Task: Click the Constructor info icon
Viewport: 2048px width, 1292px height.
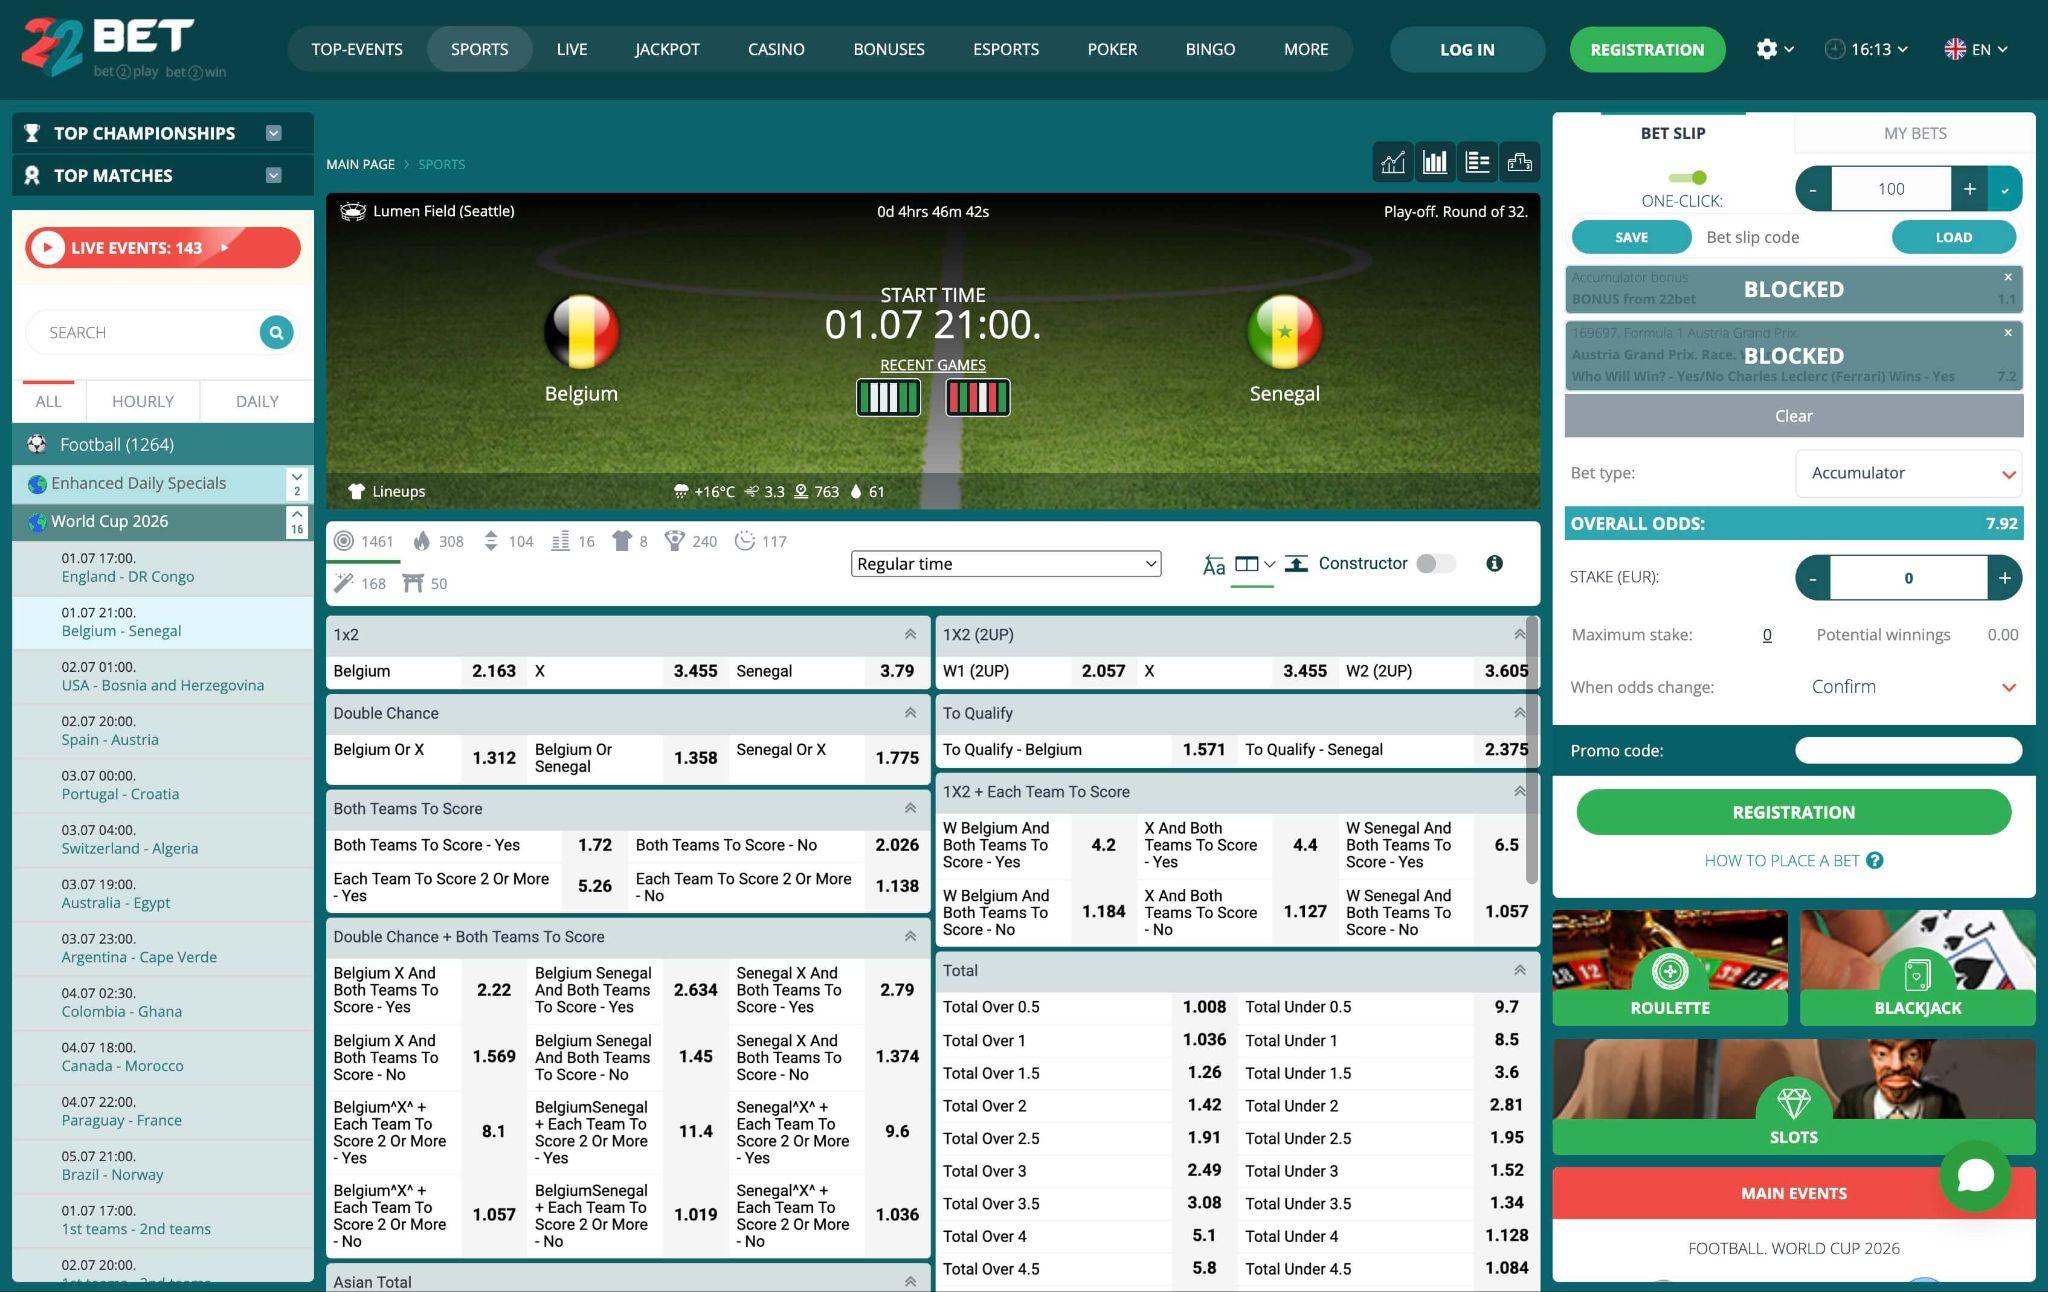Action: pyautogui.click(x=1494, y=563)
